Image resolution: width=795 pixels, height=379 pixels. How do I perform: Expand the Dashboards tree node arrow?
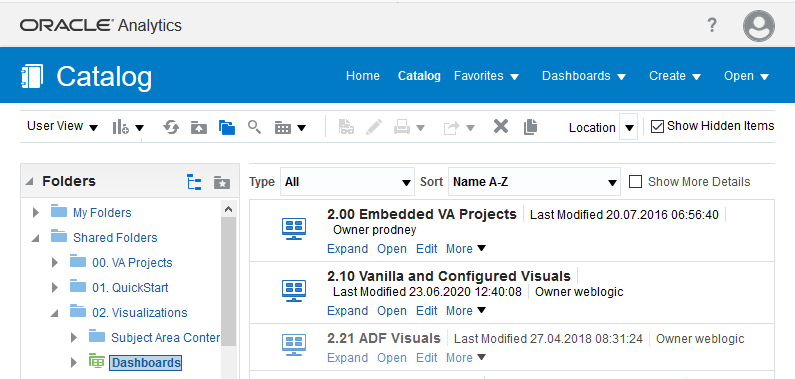tap(74, 363)
